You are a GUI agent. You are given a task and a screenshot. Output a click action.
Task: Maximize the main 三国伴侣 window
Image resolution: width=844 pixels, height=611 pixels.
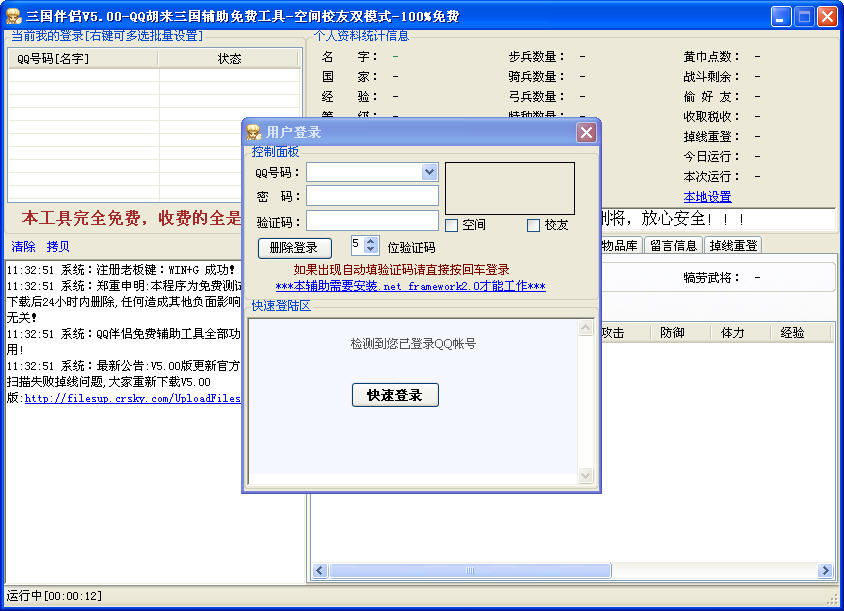click(x=804, y=16)
